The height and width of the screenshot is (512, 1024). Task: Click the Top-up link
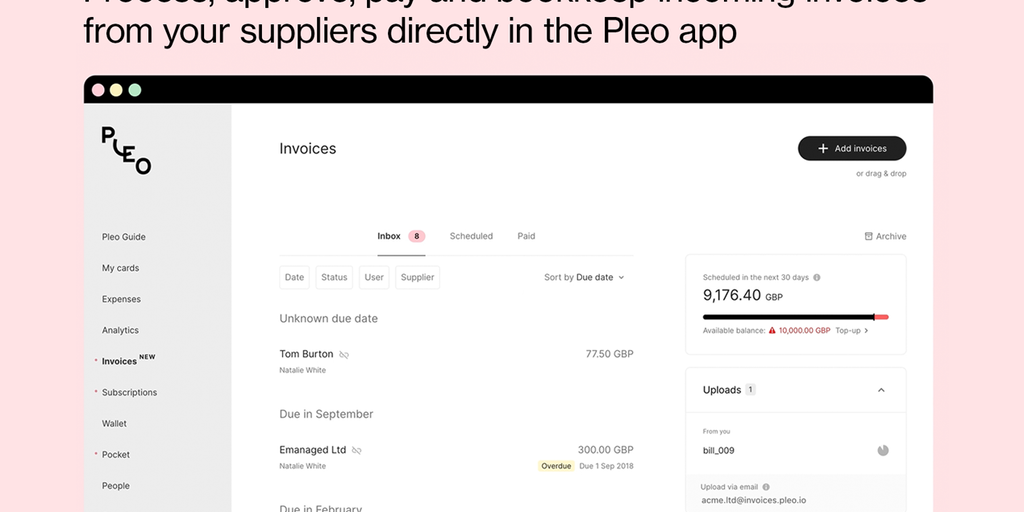click(x=851, y=330)
